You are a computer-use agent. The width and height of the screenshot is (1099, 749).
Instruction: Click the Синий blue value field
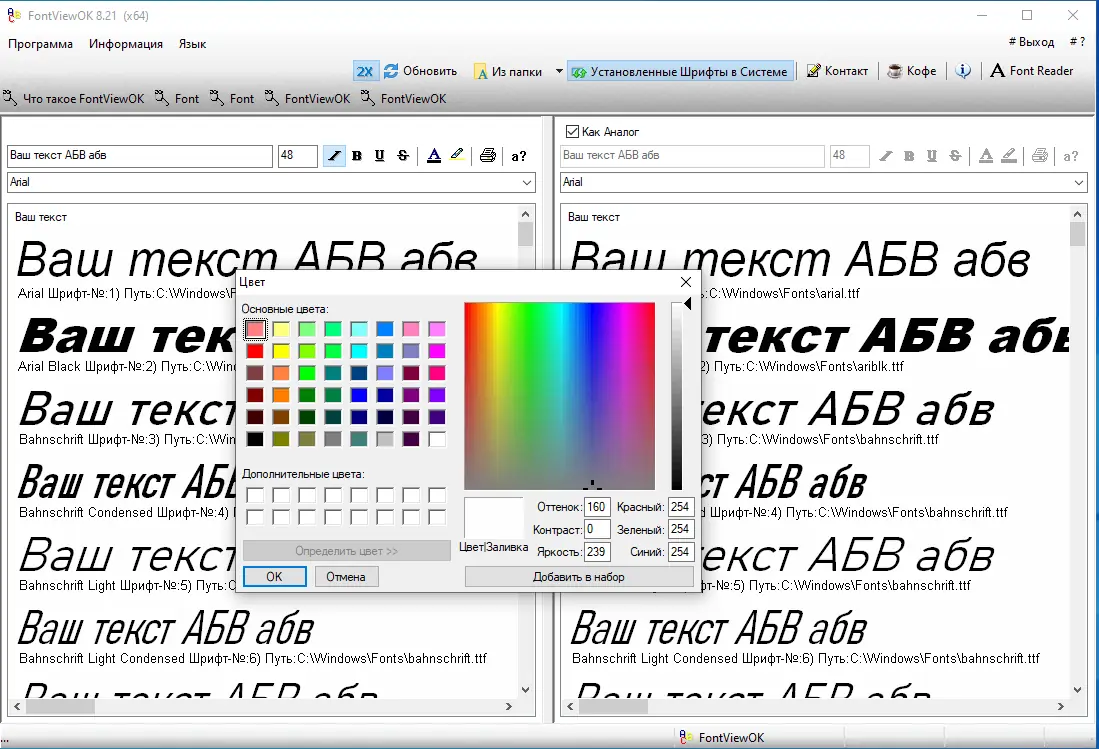click(681, 551)
